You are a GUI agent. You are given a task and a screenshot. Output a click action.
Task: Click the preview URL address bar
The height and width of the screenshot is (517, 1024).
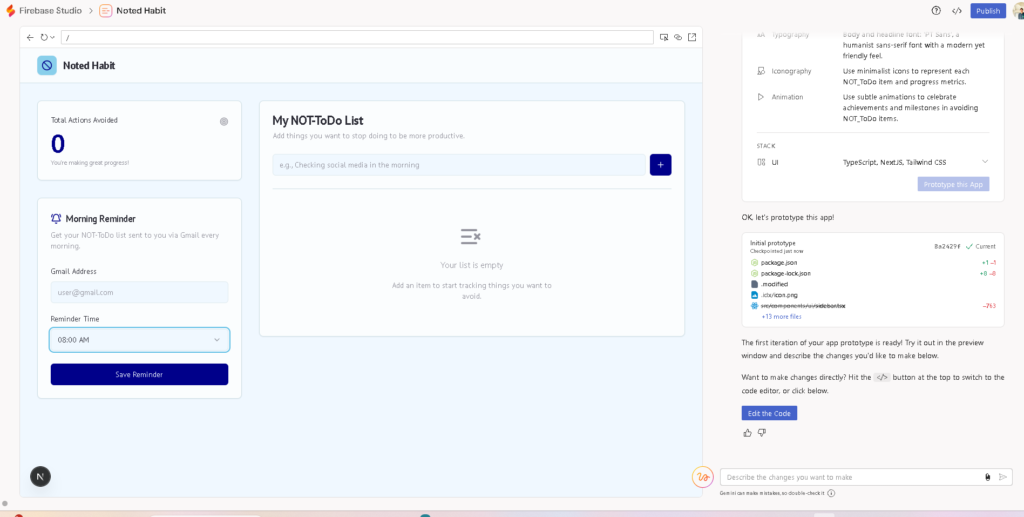pyautogui.click(x=357, y=37)
